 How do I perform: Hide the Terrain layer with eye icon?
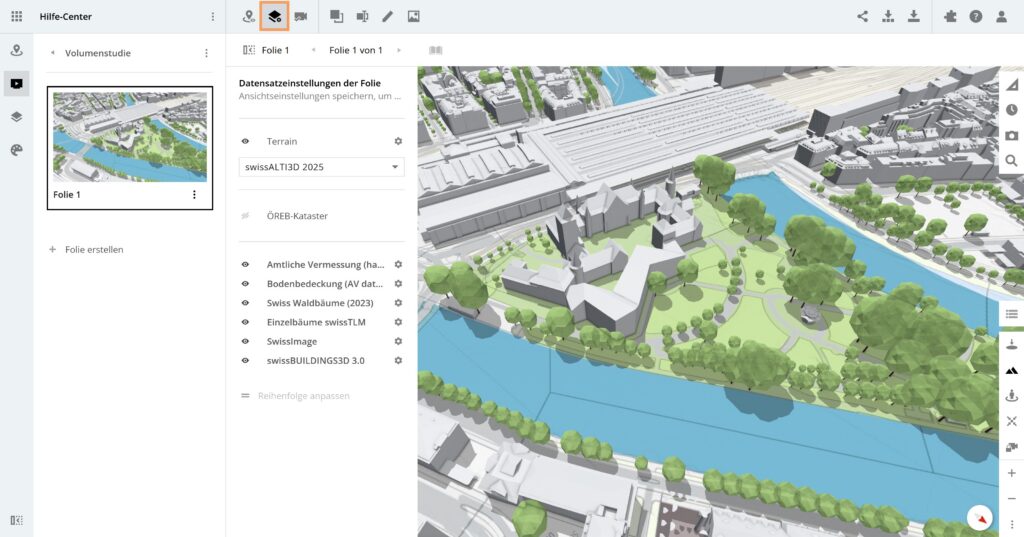245,142
